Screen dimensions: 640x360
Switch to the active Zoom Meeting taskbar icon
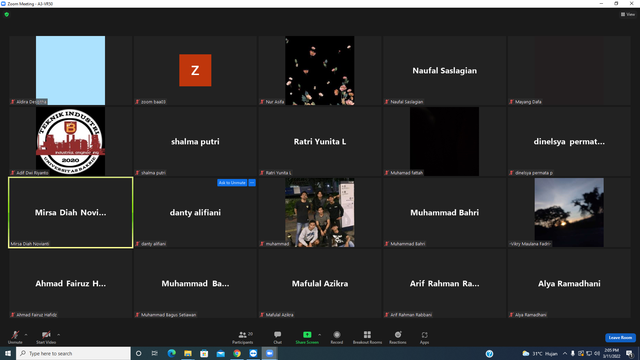pos(269,353)
